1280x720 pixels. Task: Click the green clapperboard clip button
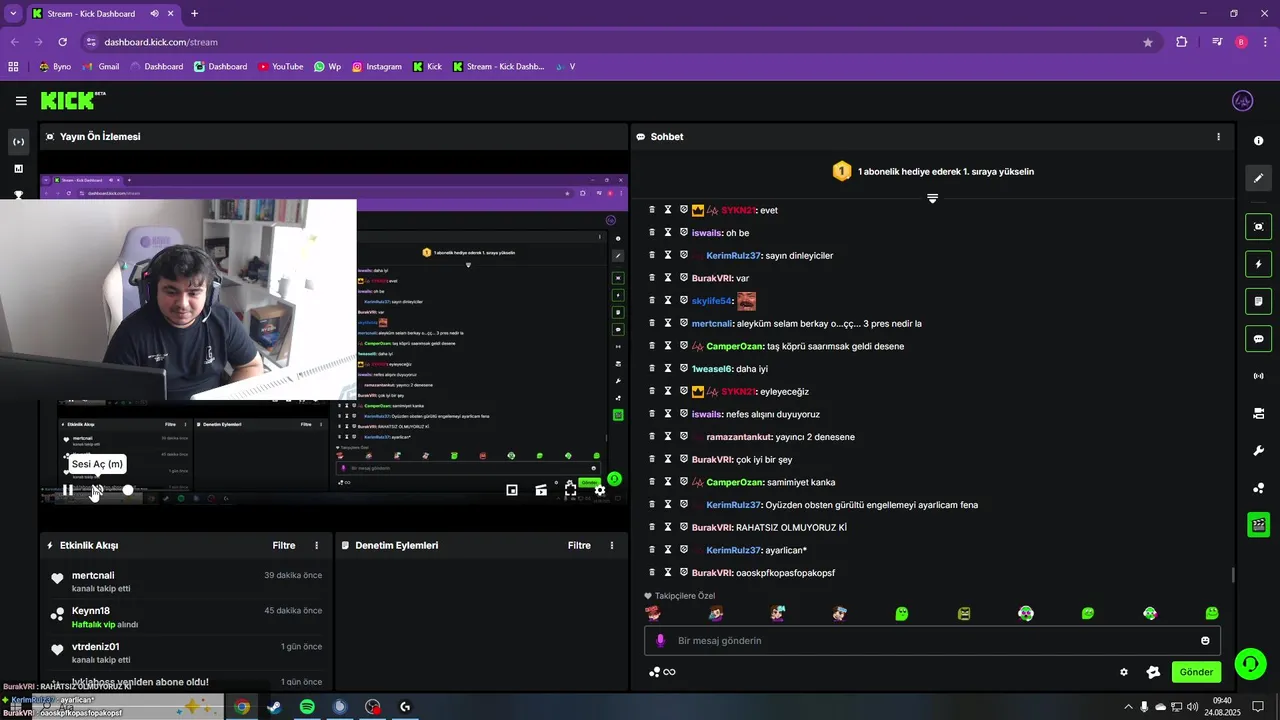click(x=1258, y=524)
